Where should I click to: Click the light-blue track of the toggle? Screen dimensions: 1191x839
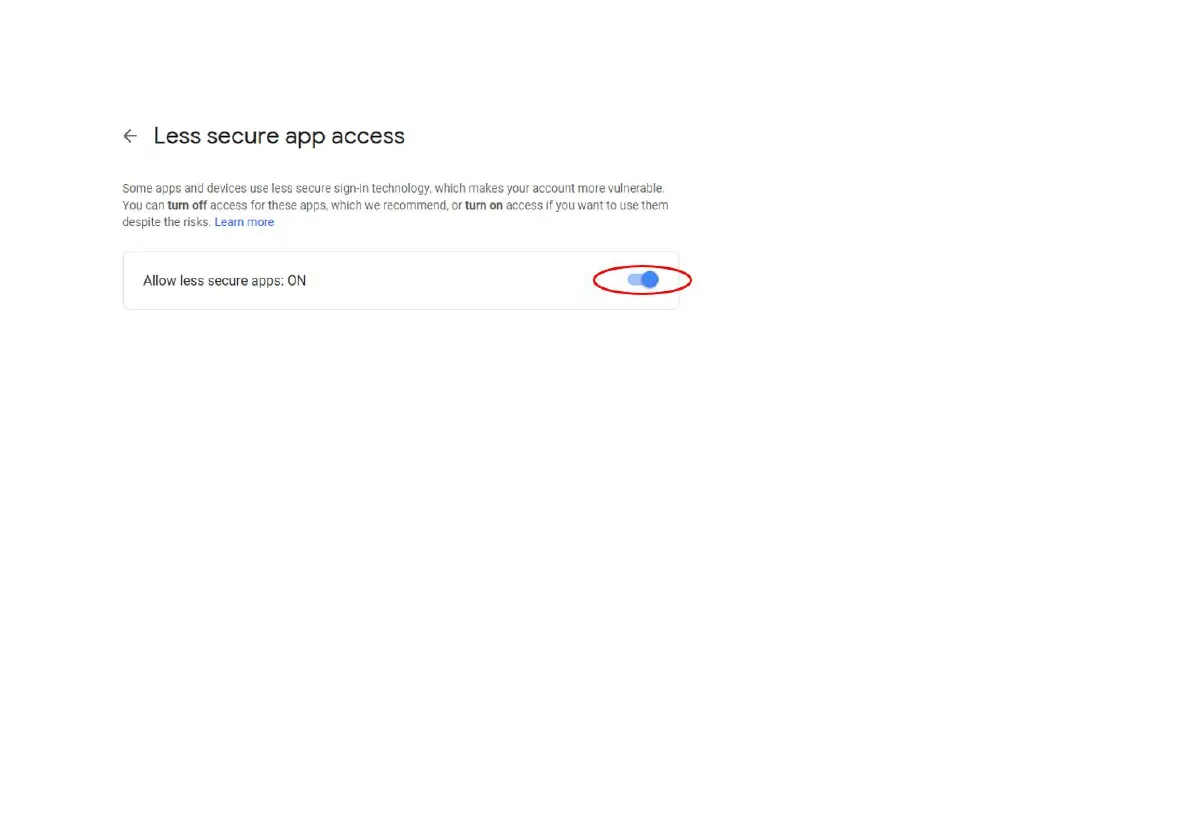click(x=633, y=279)
